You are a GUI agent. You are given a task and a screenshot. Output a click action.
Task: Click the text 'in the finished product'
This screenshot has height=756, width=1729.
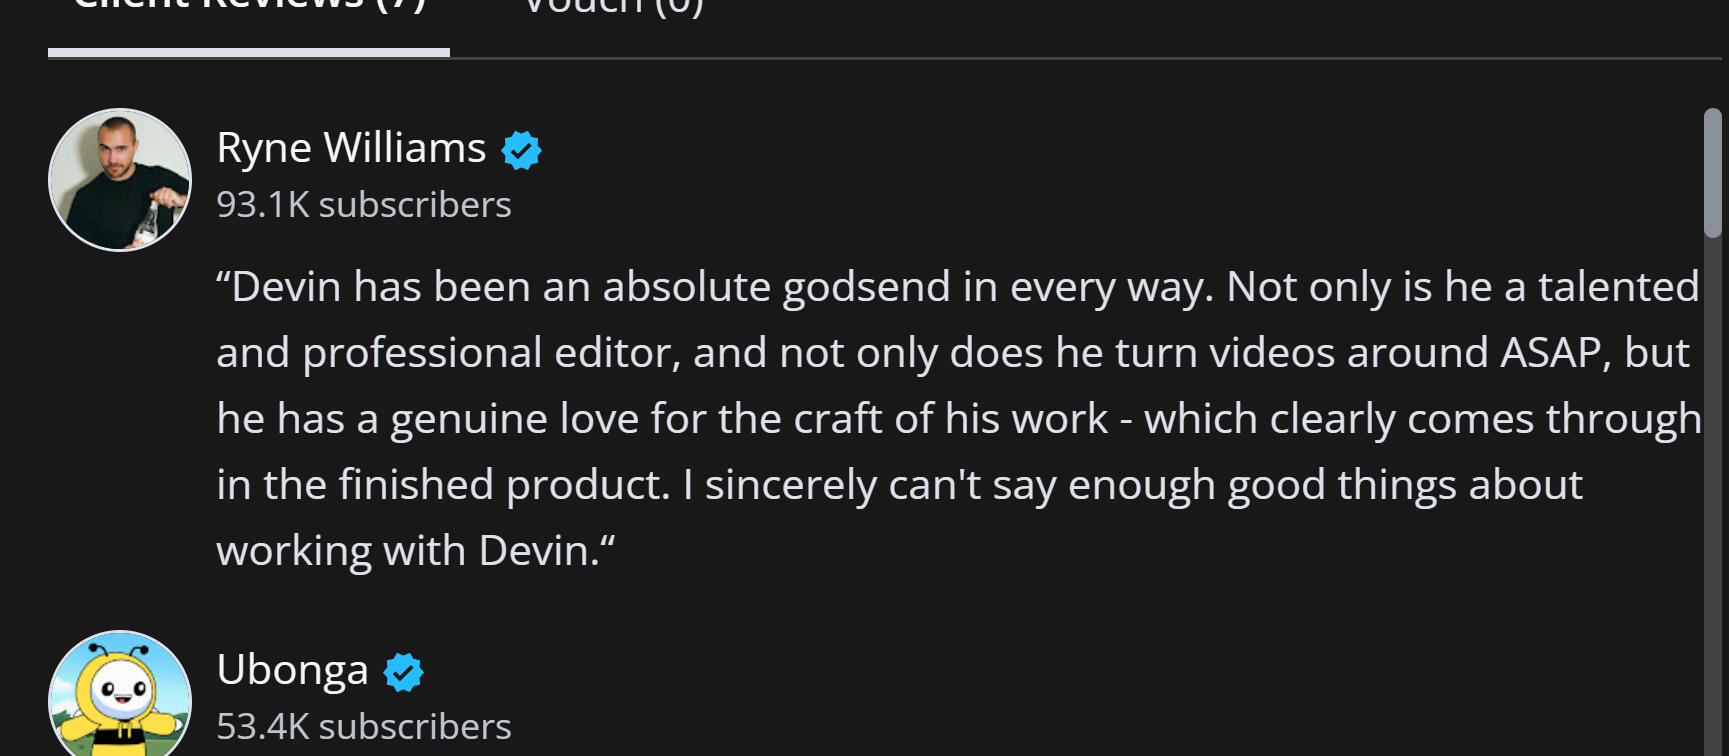440,485
